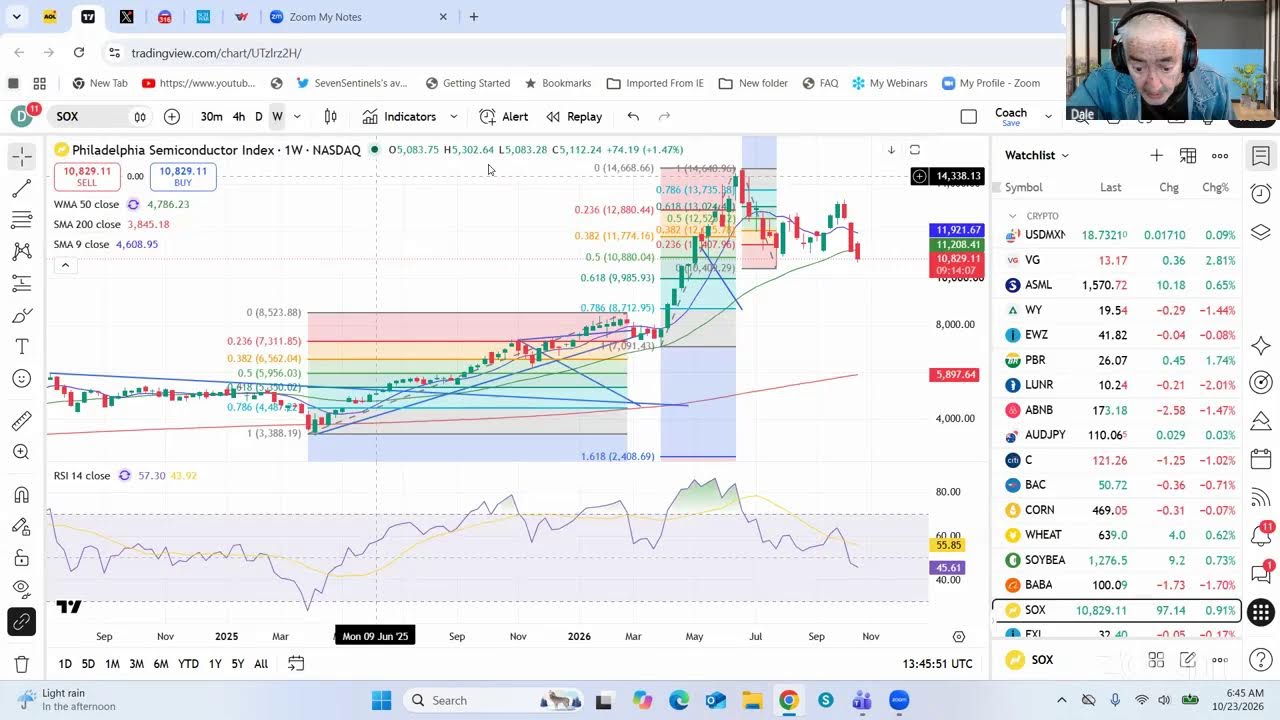The height and width of the screenshot is (720, 1280).
Task: Open the Fibonacci retracement tools
Action: 21,220
